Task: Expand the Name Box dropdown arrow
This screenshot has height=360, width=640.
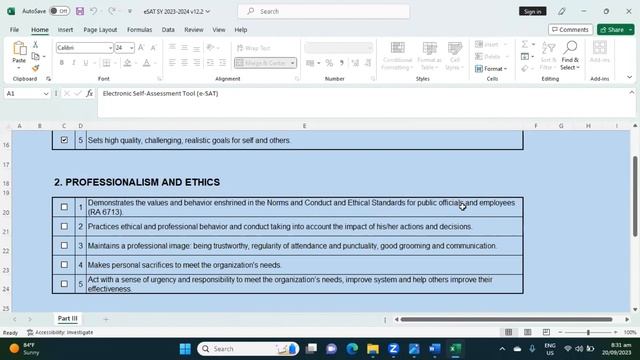Action: (x=46, y=93)
